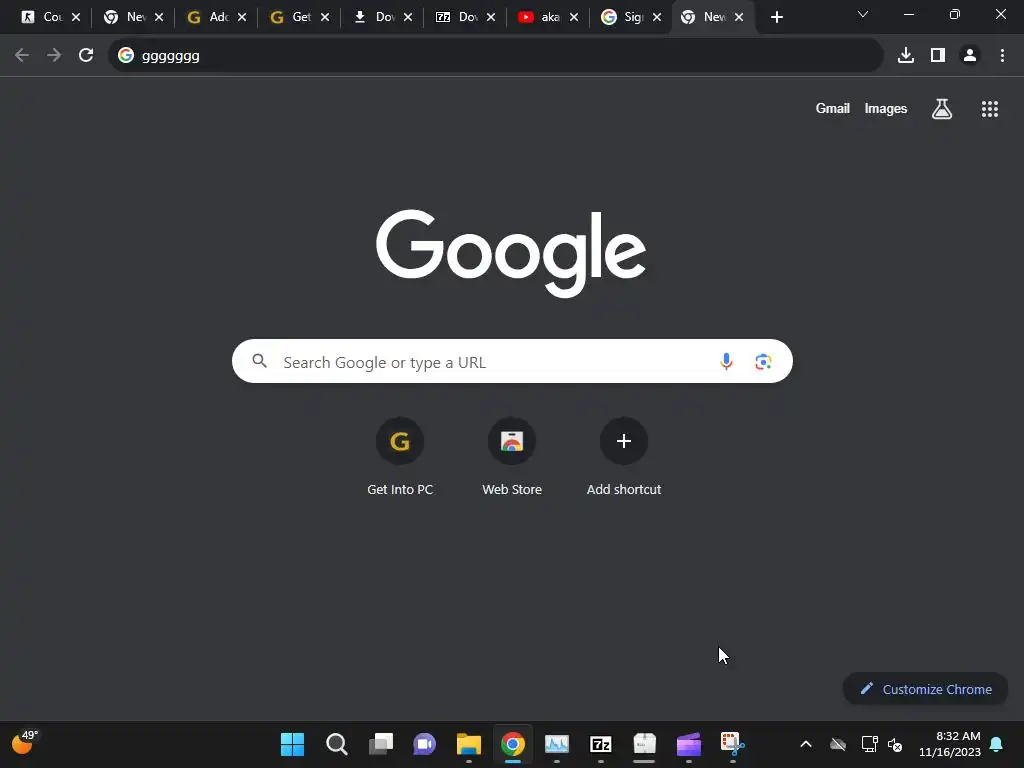The image size is (1024, 768).
Task: Start voice search with microphone icon
Action: tap(726, 361)
